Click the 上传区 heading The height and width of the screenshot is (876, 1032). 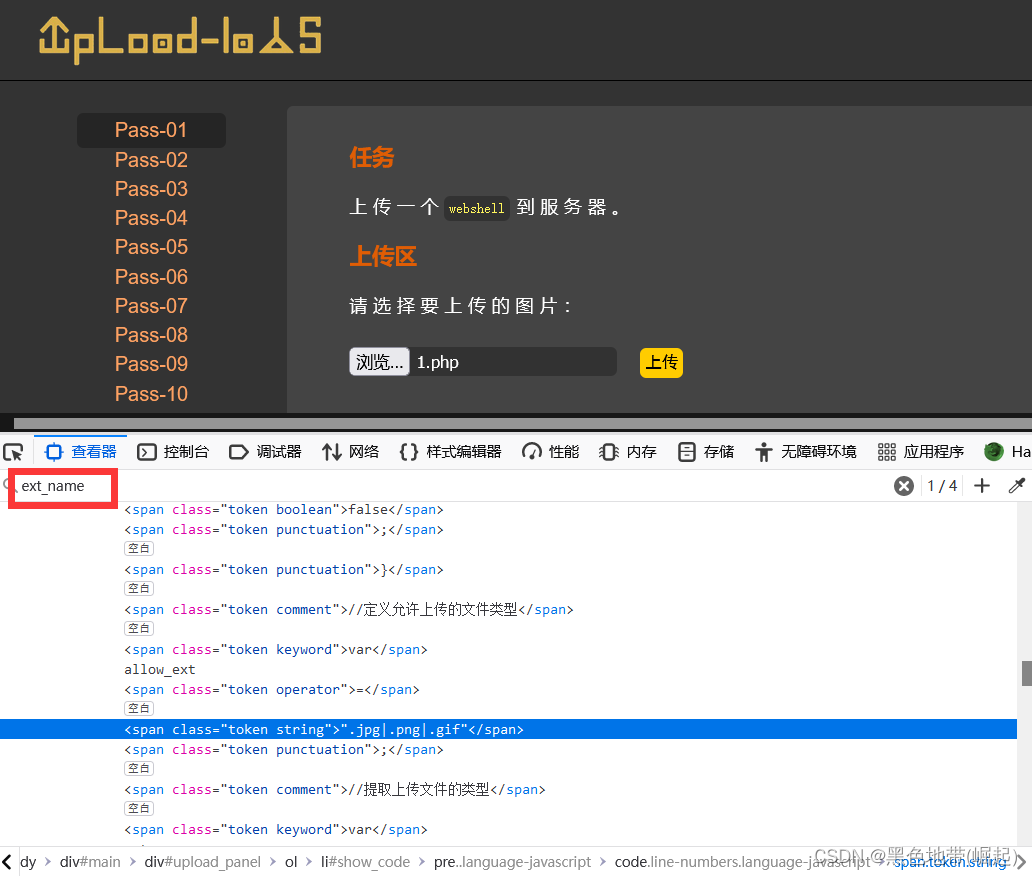pos(383,256)
